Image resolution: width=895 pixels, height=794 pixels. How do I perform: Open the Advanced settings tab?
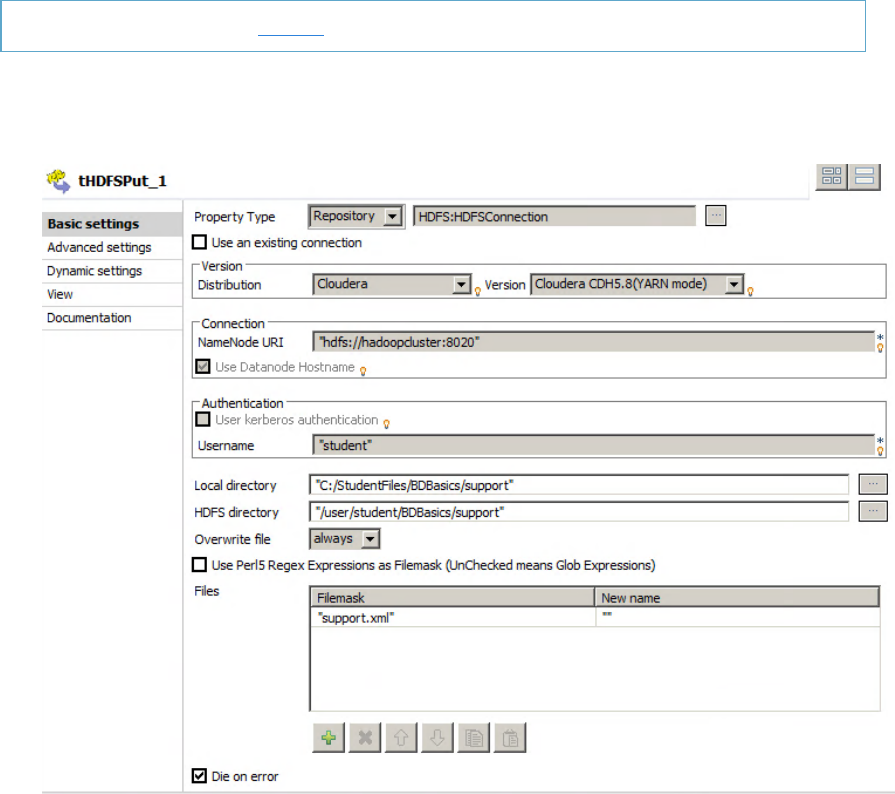[x=99, y=247]
